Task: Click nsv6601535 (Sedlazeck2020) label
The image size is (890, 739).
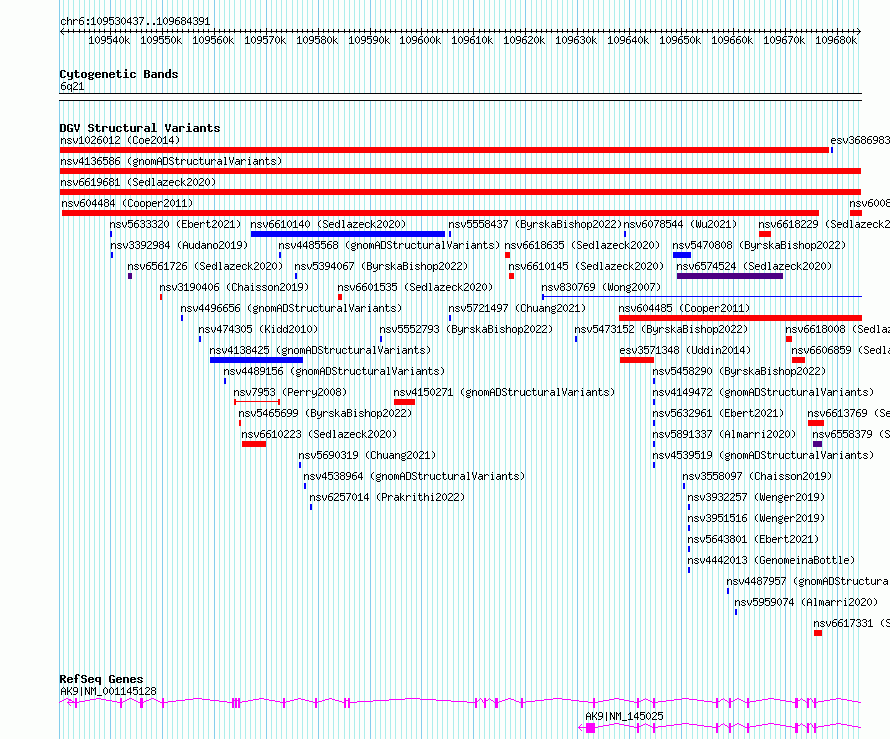Action: click(415, 287)
